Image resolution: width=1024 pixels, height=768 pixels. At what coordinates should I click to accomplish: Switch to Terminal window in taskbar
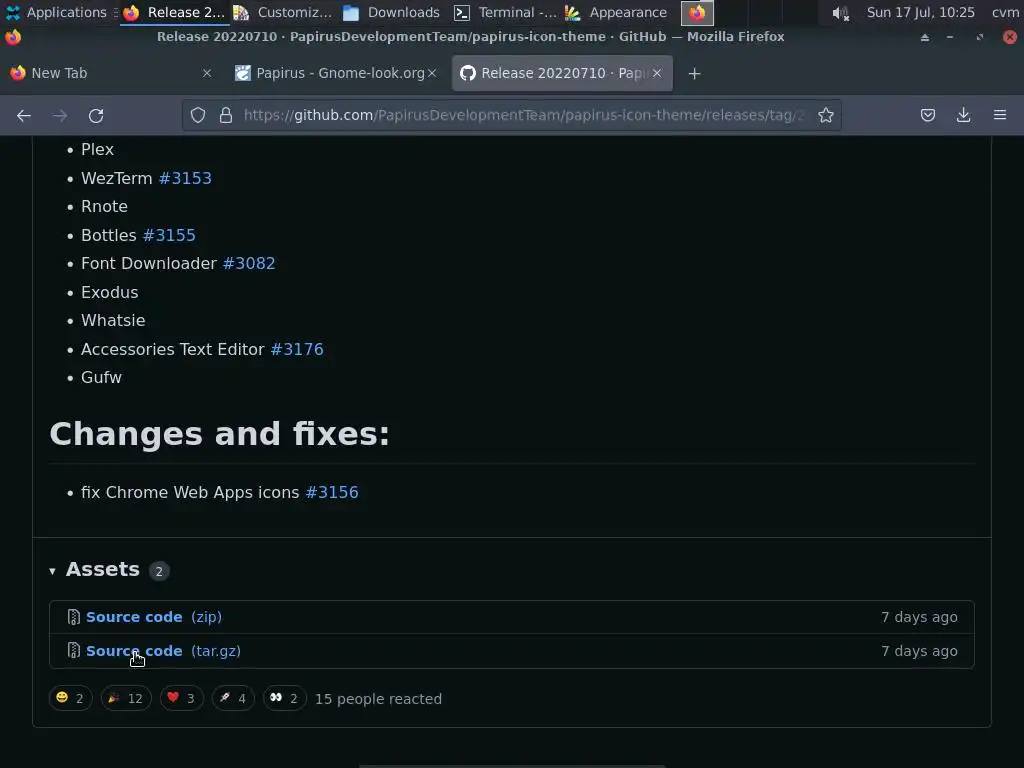[x=505, y=12]
